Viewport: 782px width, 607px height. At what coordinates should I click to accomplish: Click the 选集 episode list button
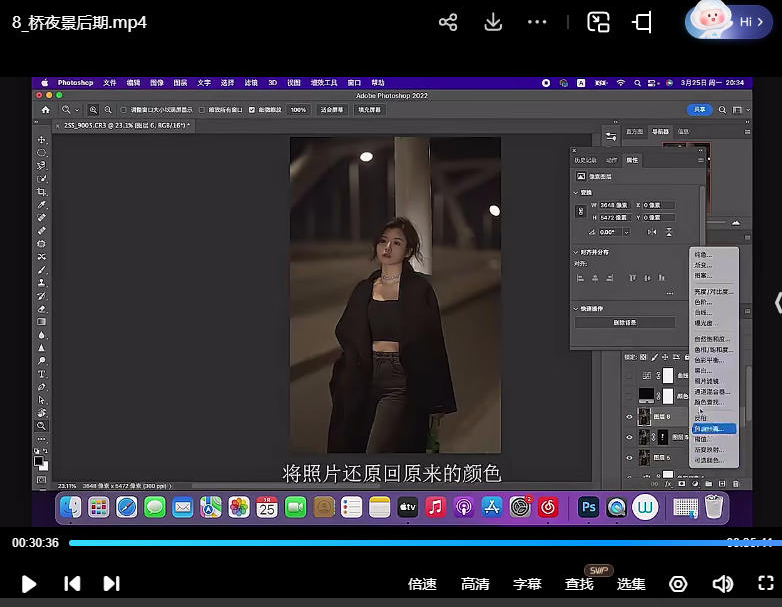(631, 584)
